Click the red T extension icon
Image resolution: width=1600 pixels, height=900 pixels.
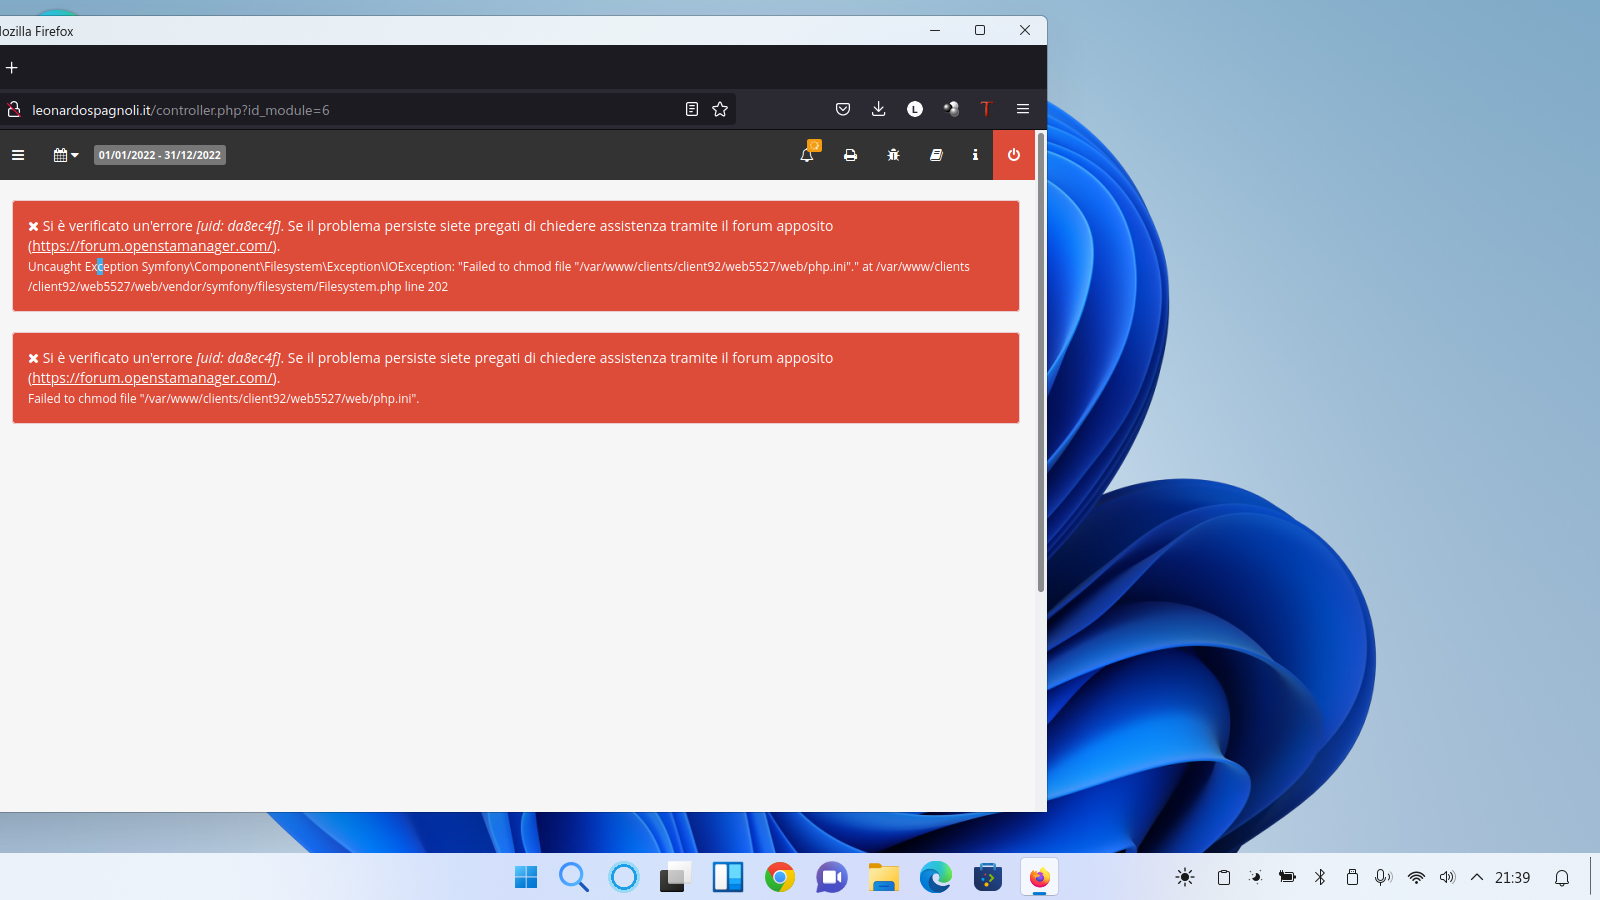(986, 109)
